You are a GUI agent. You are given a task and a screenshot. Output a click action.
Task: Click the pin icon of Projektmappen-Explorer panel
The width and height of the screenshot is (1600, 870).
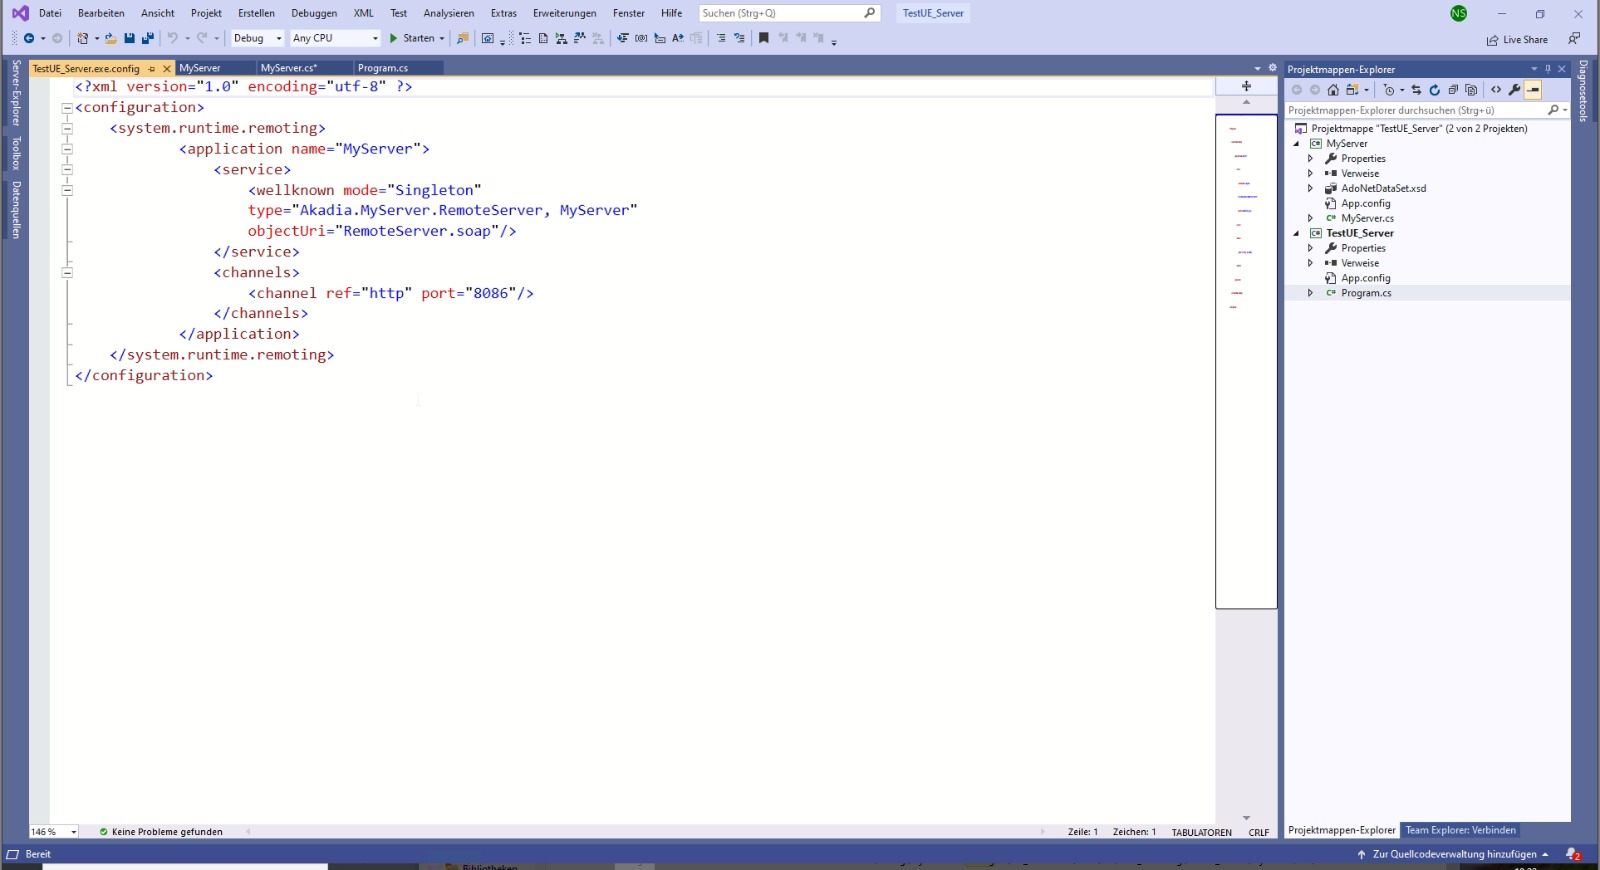[1548, 69]
